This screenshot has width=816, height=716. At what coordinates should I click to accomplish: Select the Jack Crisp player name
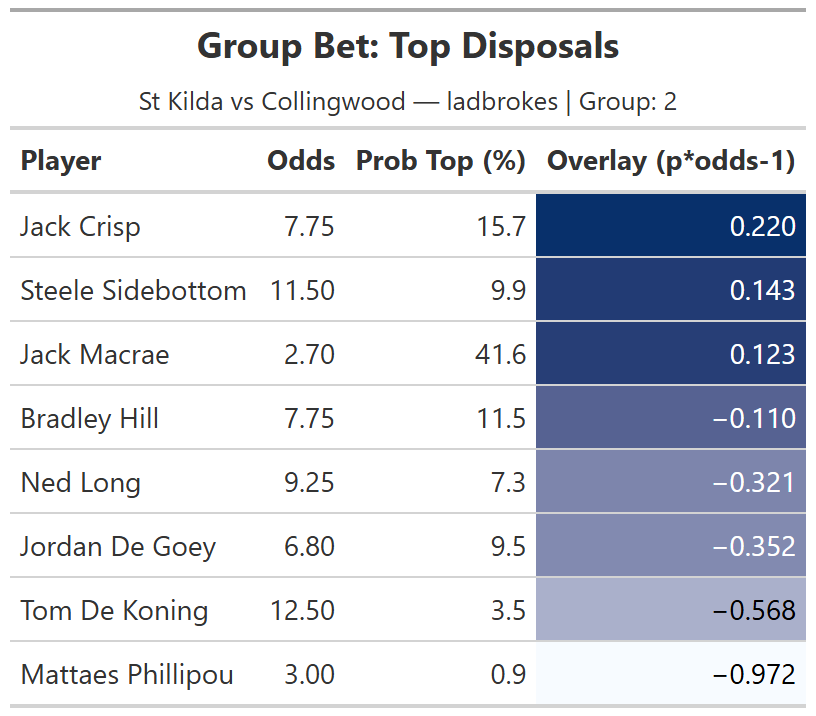(81, 227)
